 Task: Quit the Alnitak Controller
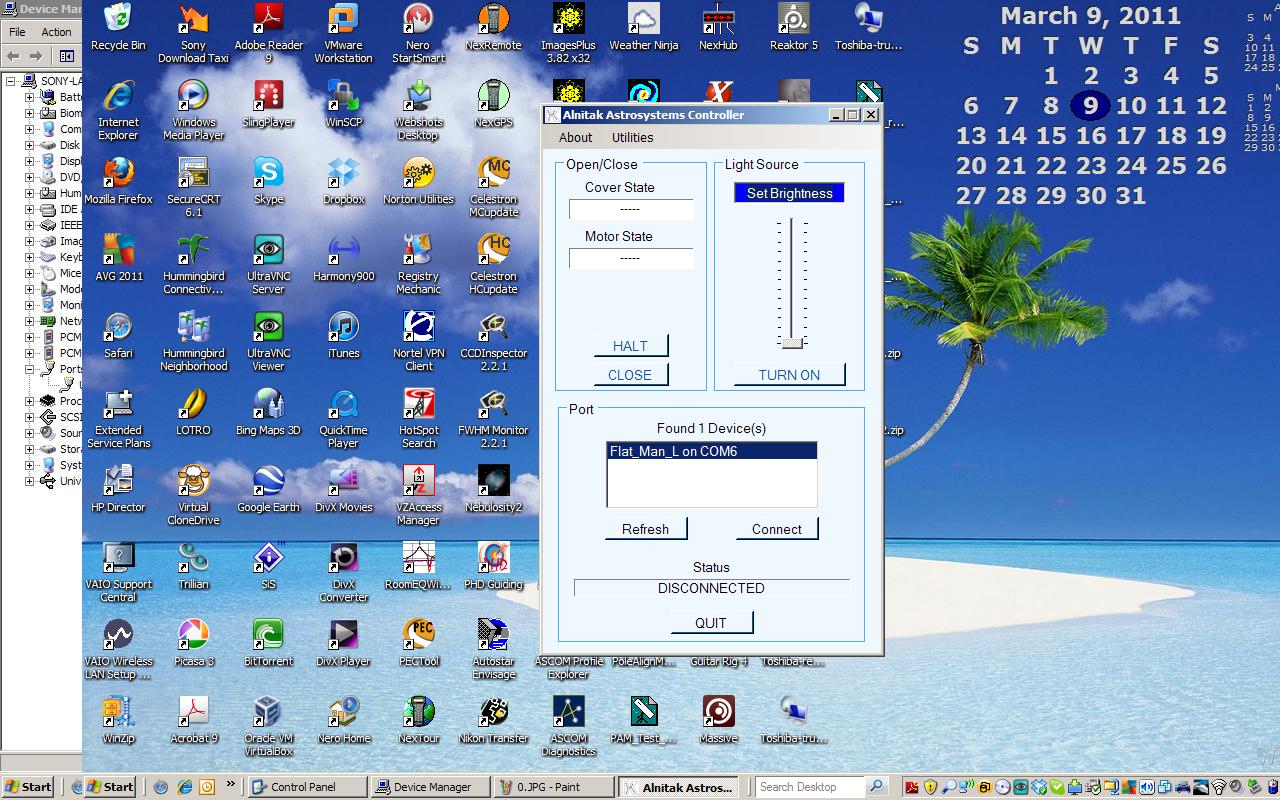point(711,623)
